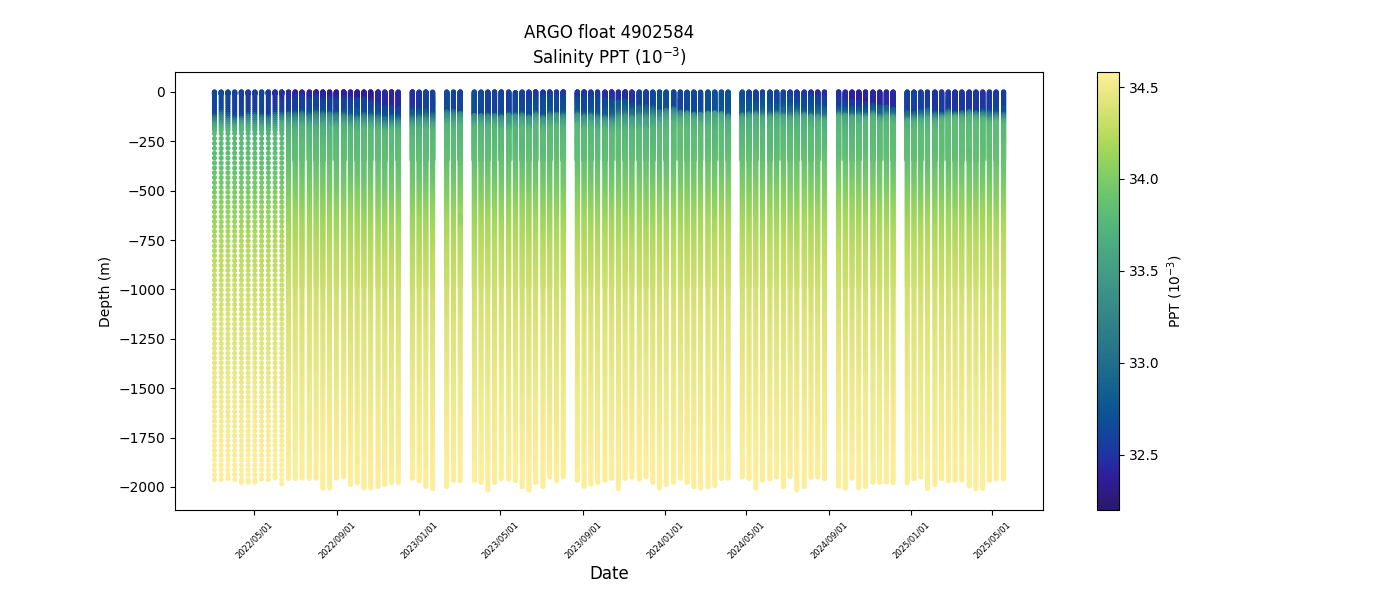
Task: Click the 2023/09/01 date tick label
Action: (x=584, y=540)
